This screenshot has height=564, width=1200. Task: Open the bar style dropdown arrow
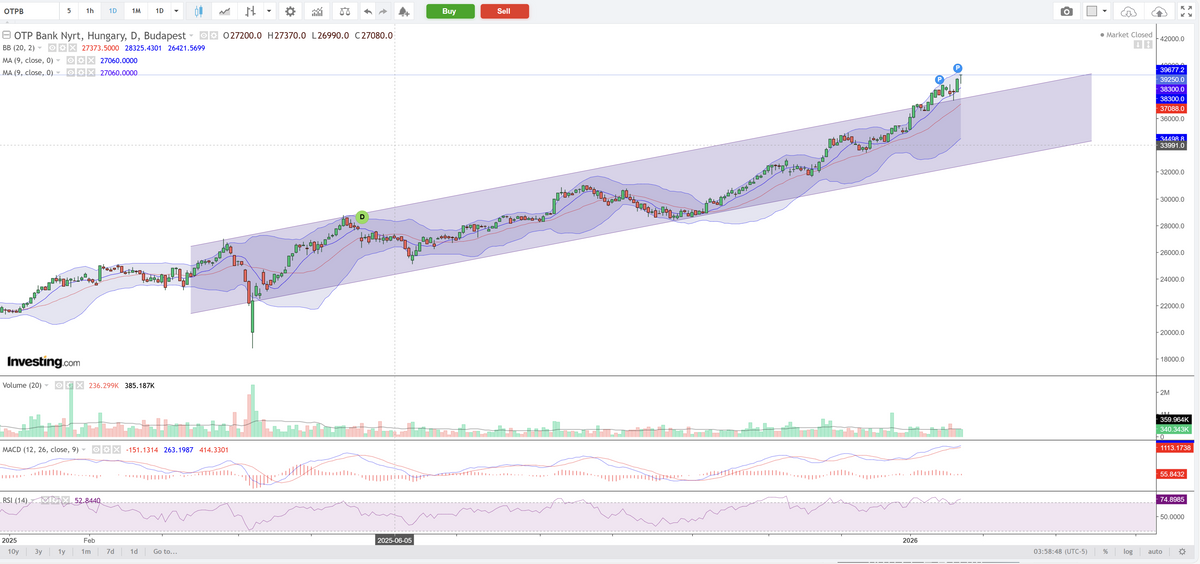coord(269,11)
